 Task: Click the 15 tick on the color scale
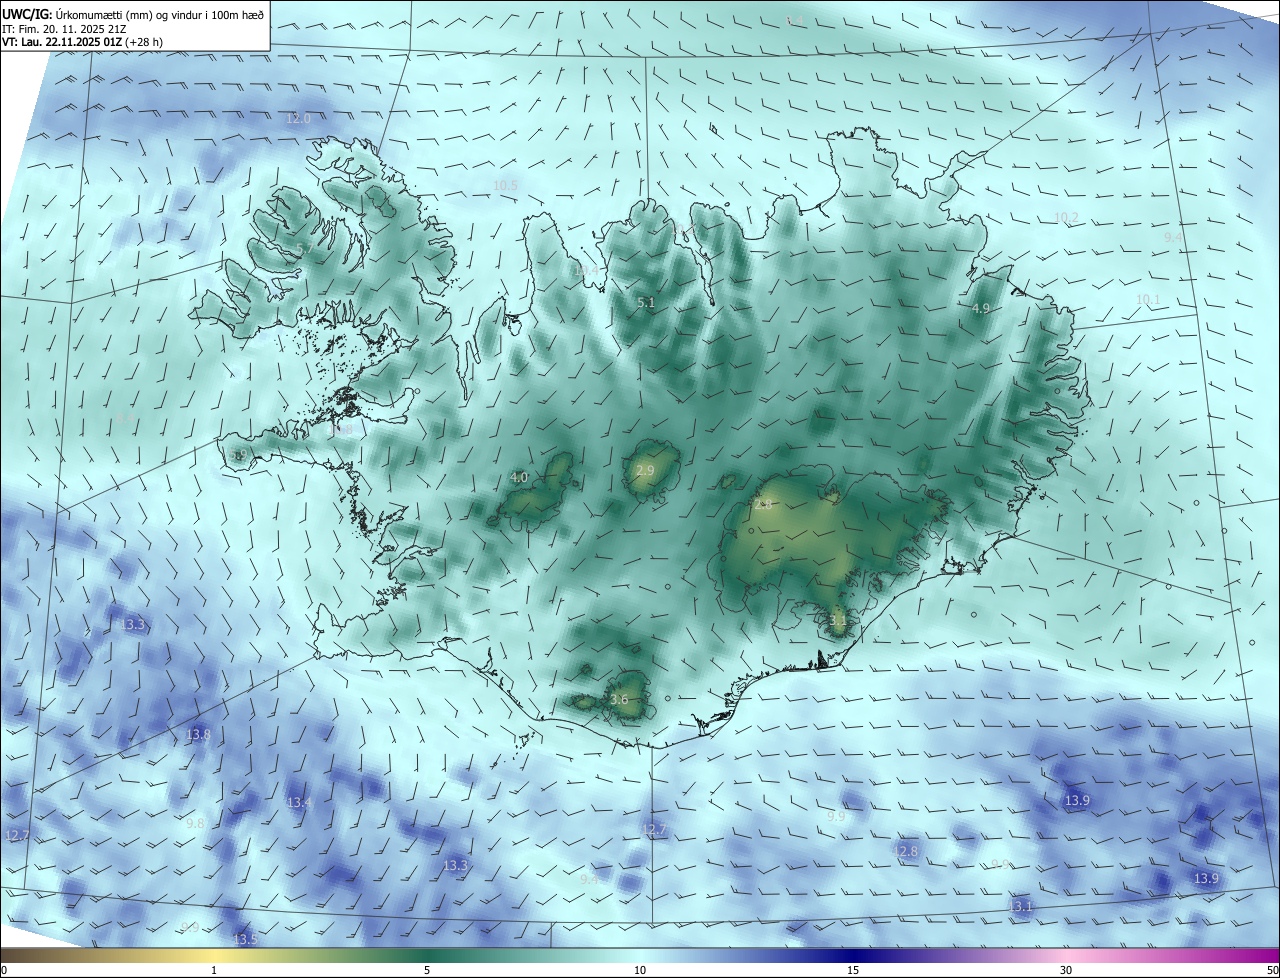click(853, 970)
